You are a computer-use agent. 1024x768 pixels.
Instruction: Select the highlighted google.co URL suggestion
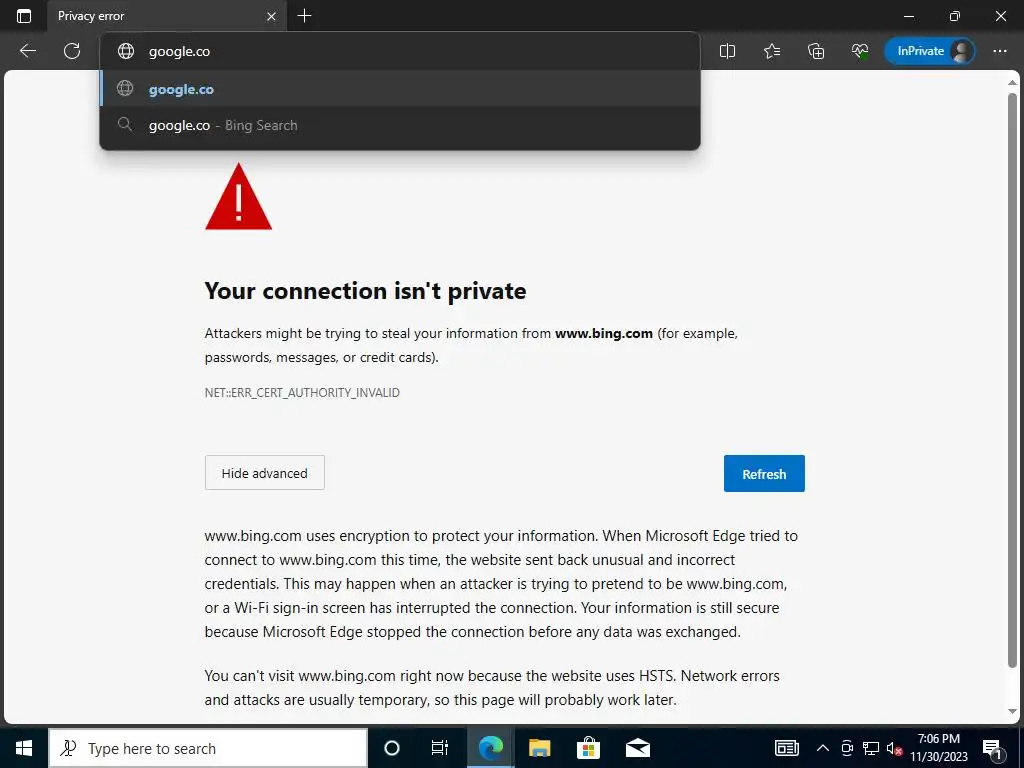tap(400, 89)
